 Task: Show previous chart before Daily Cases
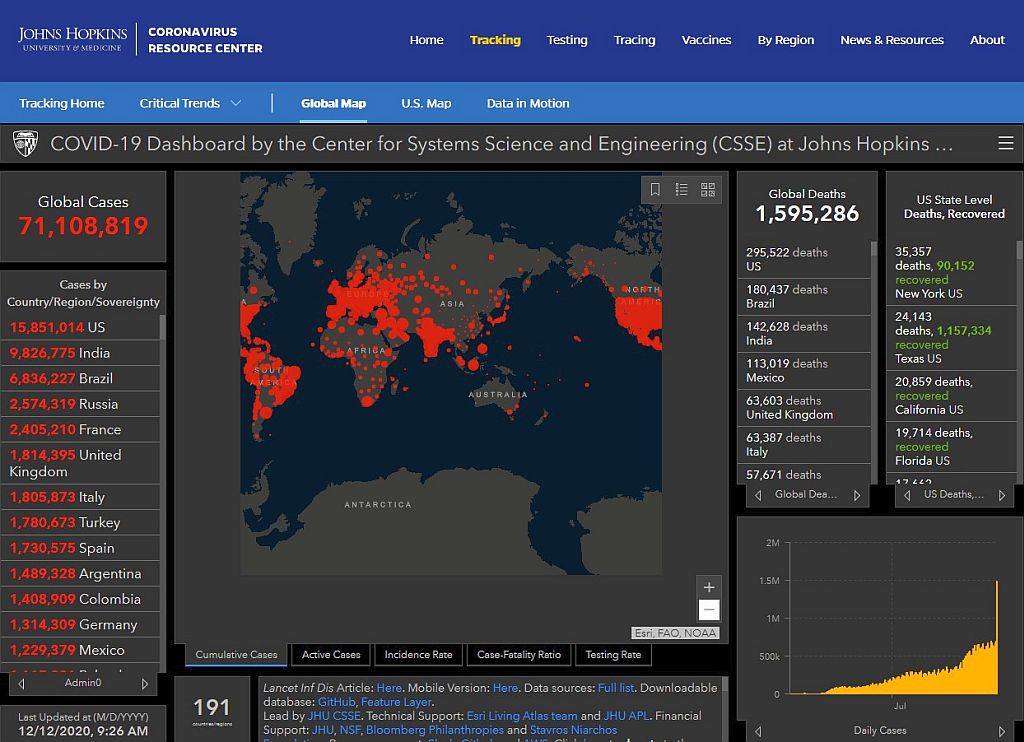tap(758, 731)
